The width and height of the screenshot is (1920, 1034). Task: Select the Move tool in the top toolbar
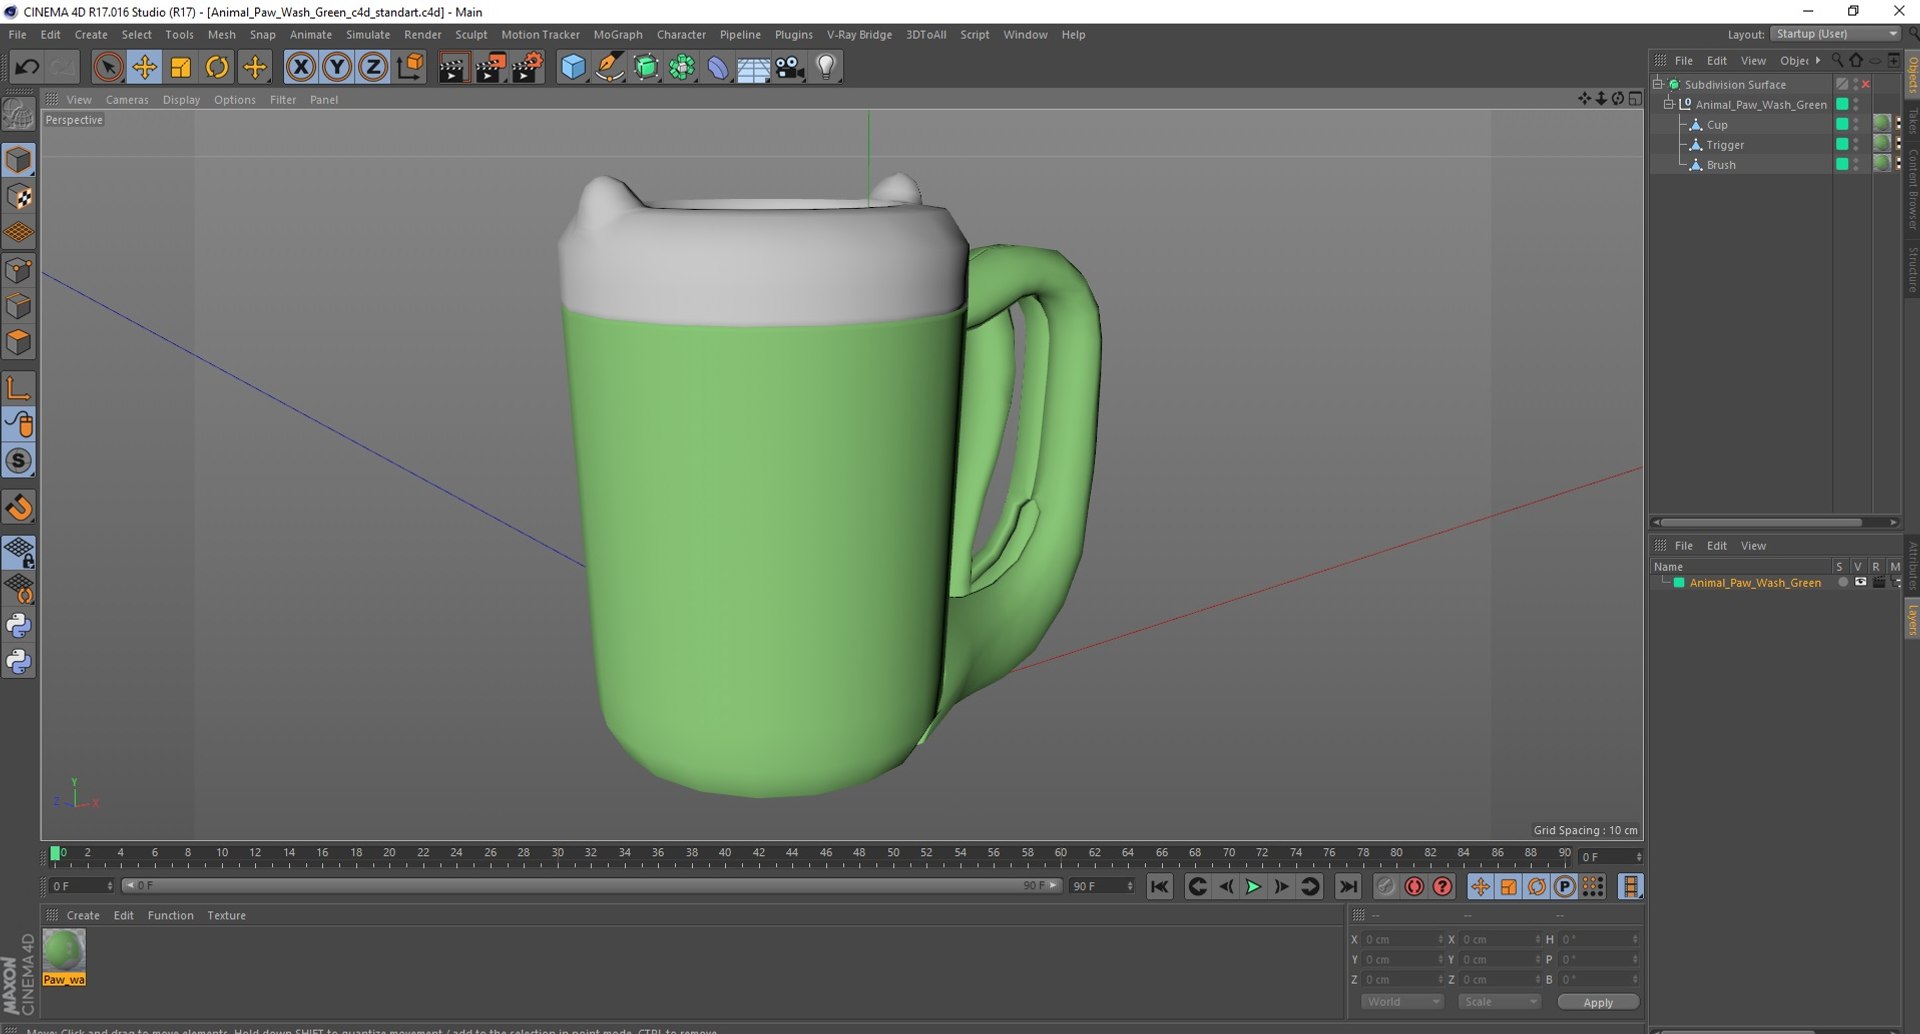[144, 67]
